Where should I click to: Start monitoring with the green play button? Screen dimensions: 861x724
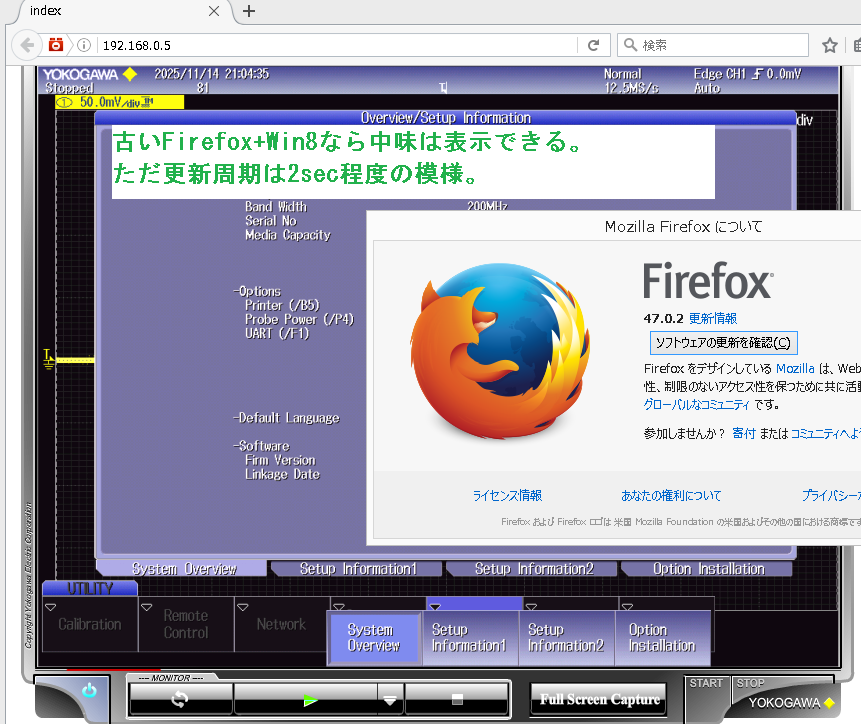310,699
